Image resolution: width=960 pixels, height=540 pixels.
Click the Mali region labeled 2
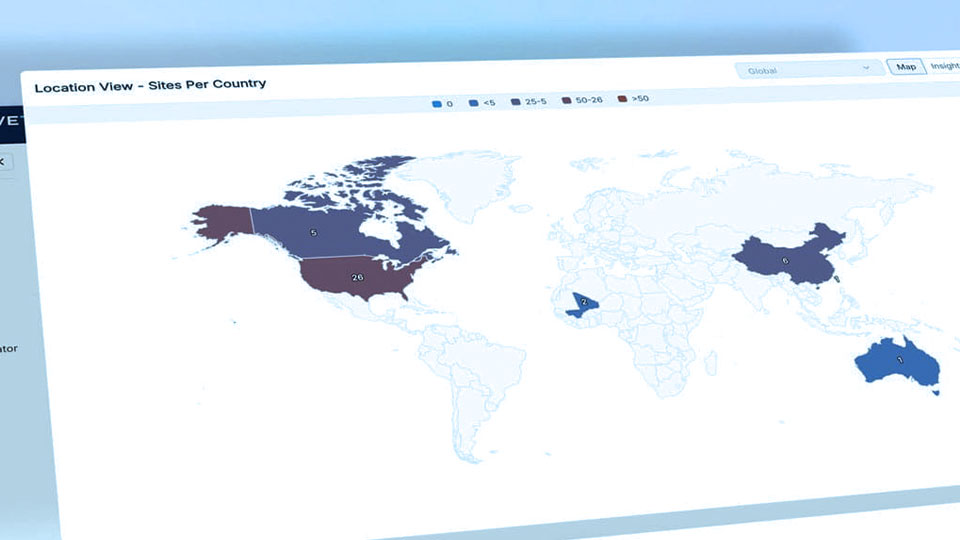pyautogui.click(x=583, y=302)
